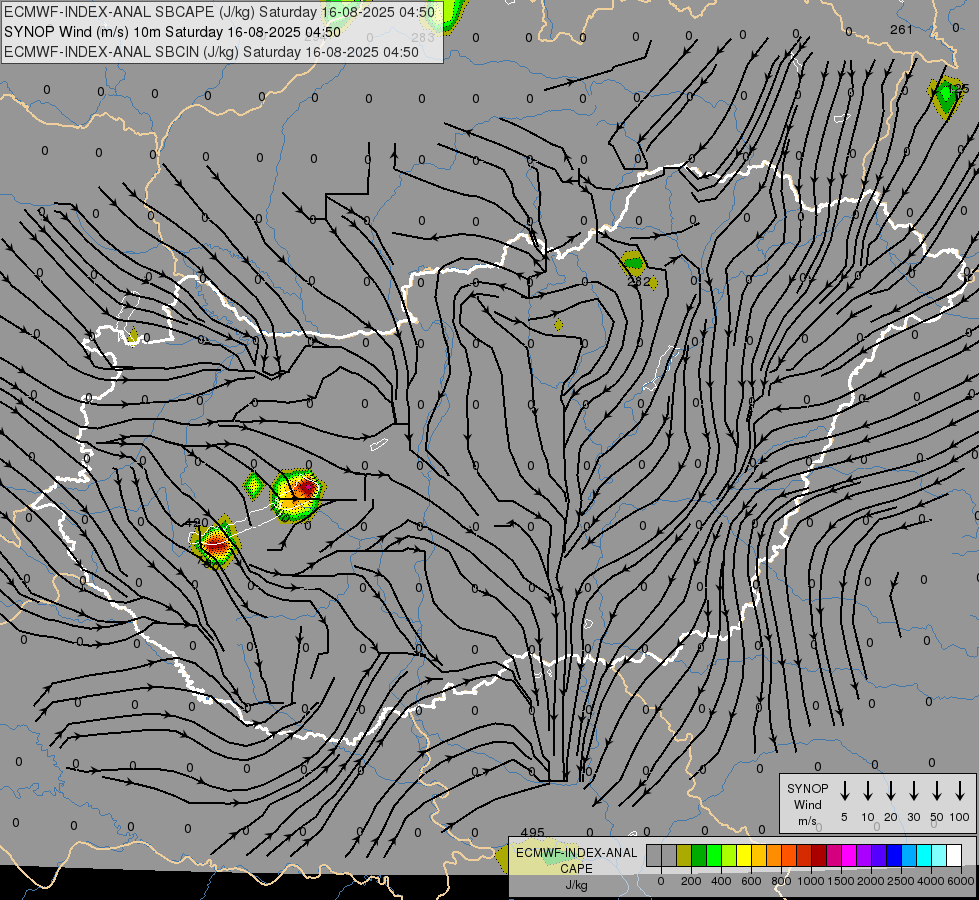
Task: Click the 800 tick label on CAPE scale
Action: point(781,881)
